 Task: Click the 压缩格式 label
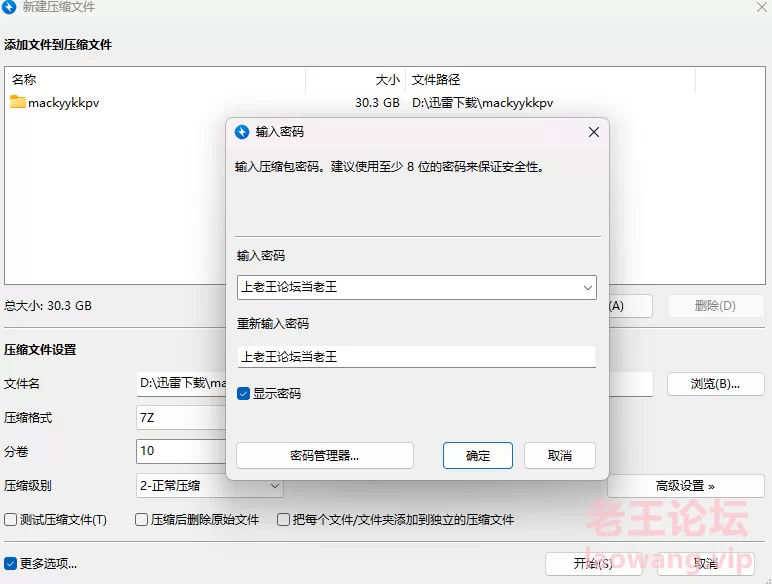pos(28,418)
